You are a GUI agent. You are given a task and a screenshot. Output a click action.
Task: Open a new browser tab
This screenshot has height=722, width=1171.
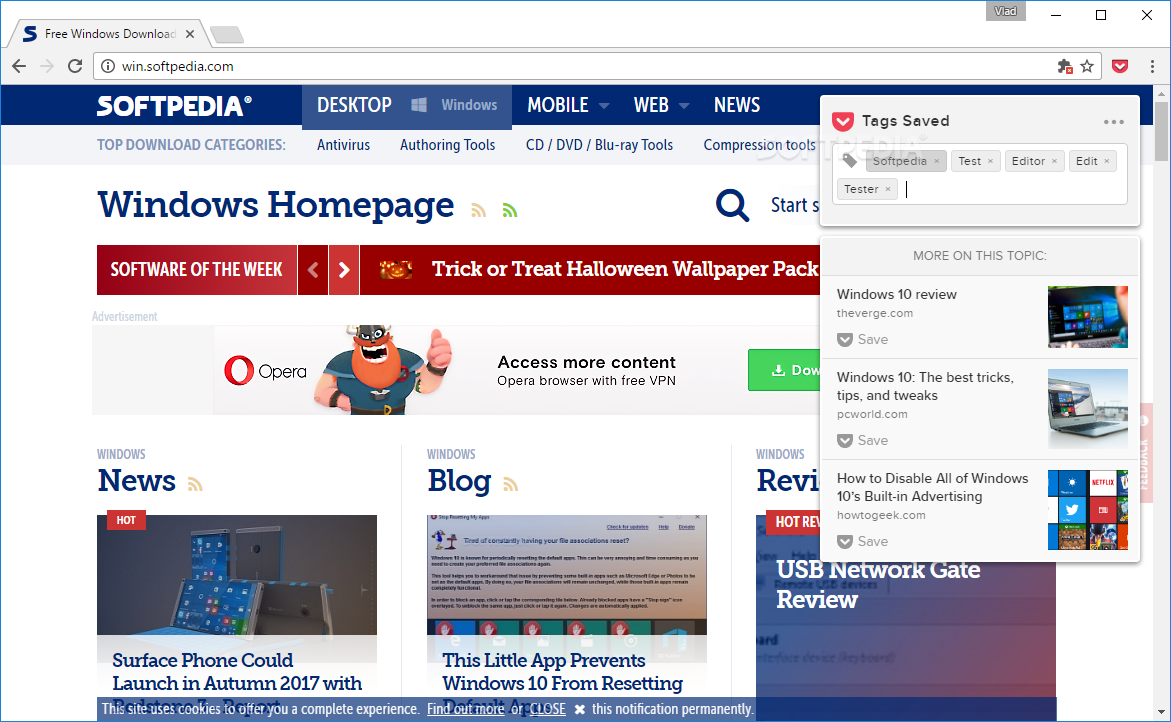point(226,34)
